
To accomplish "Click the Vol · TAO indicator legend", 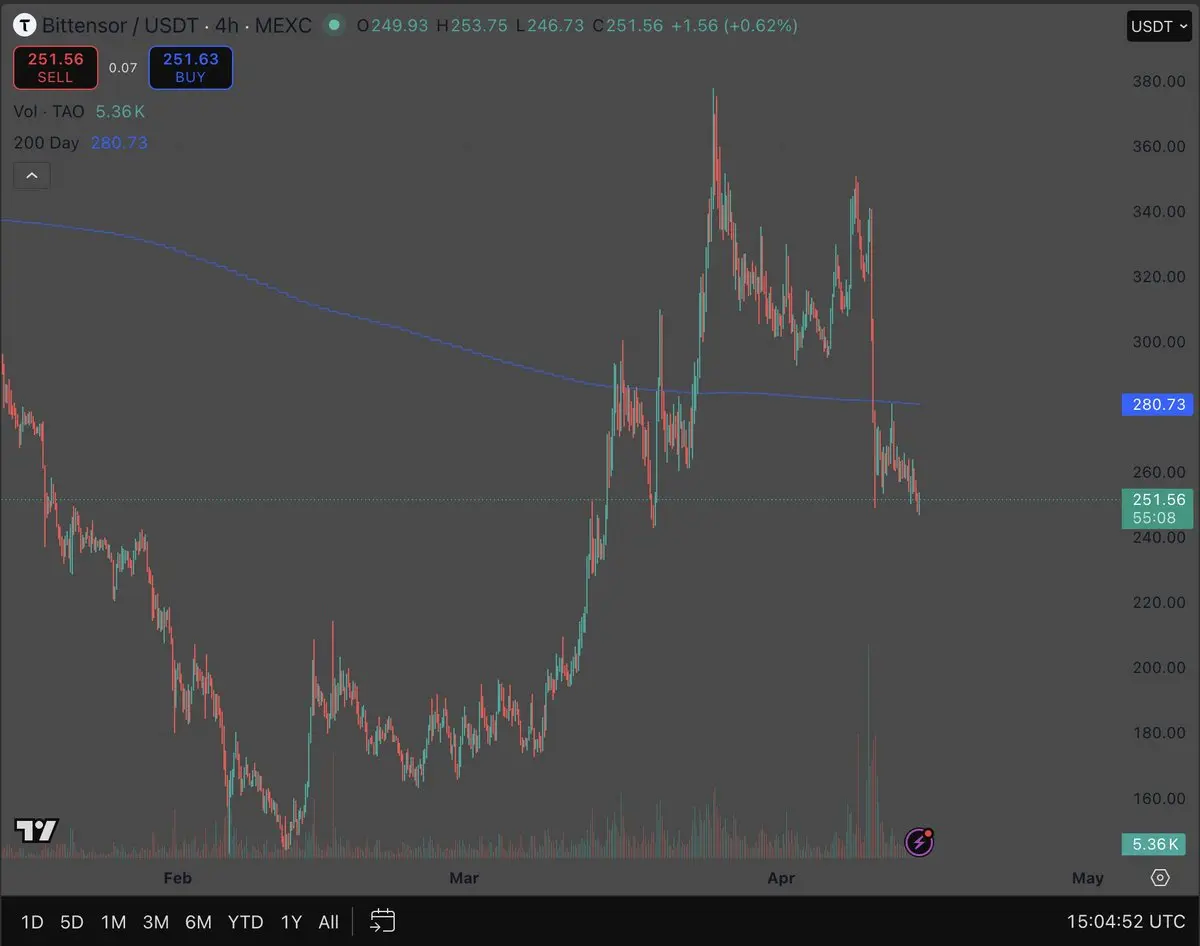I will (49, 112).
